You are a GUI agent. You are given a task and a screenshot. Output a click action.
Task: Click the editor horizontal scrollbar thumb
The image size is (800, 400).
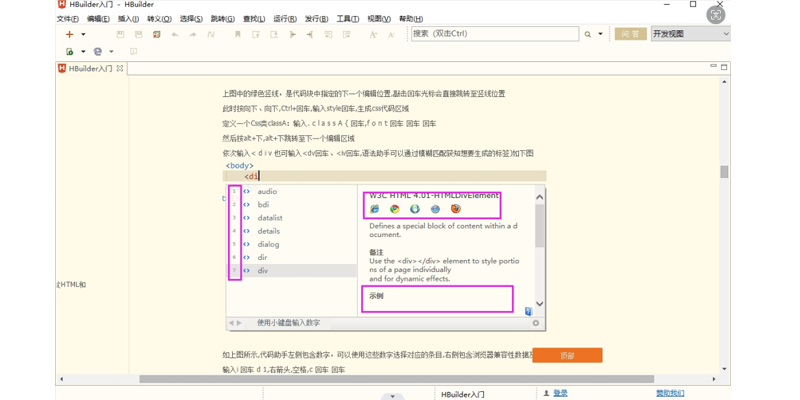396,379
